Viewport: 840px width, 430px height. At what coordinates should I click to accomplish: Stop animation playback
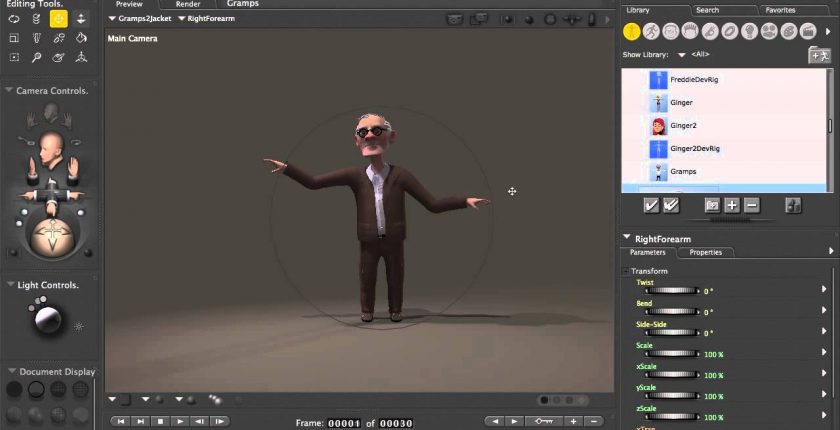(160, 421)
